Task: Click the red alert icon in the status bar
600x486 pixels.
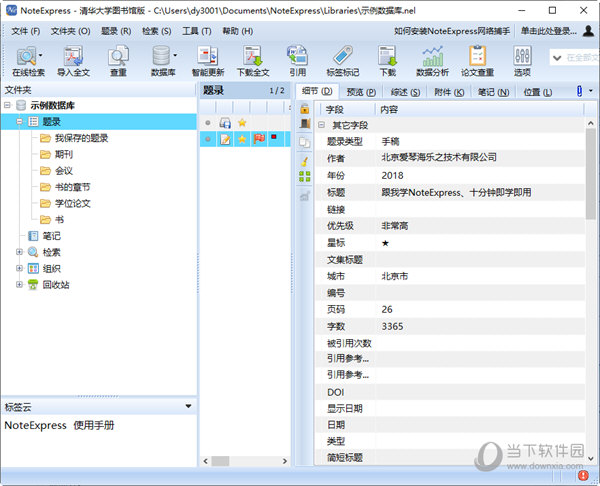Action: [583, 475]
